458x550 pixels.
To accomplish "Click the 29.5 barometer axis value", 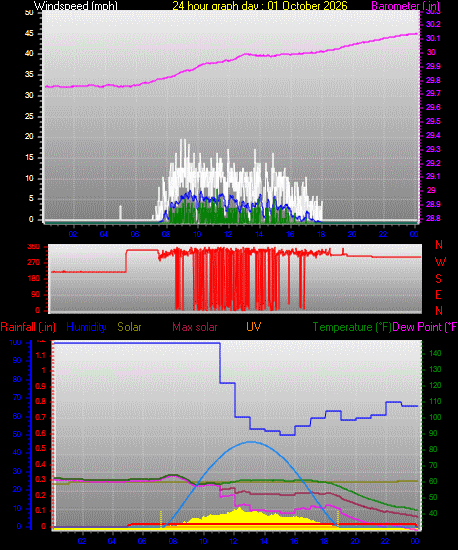I will 433,121.
